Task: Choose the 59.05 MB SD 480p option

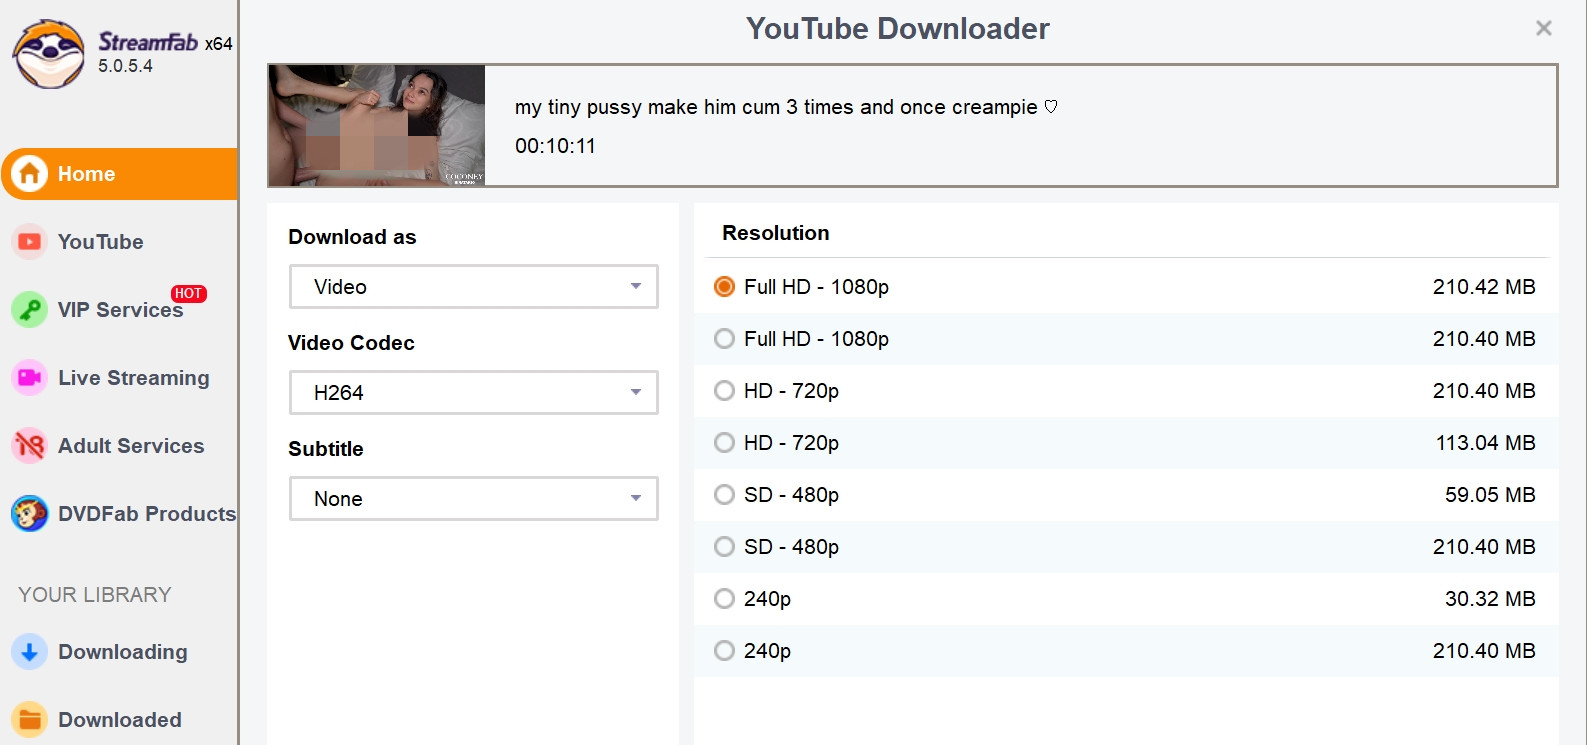Action: (1126, 495)
